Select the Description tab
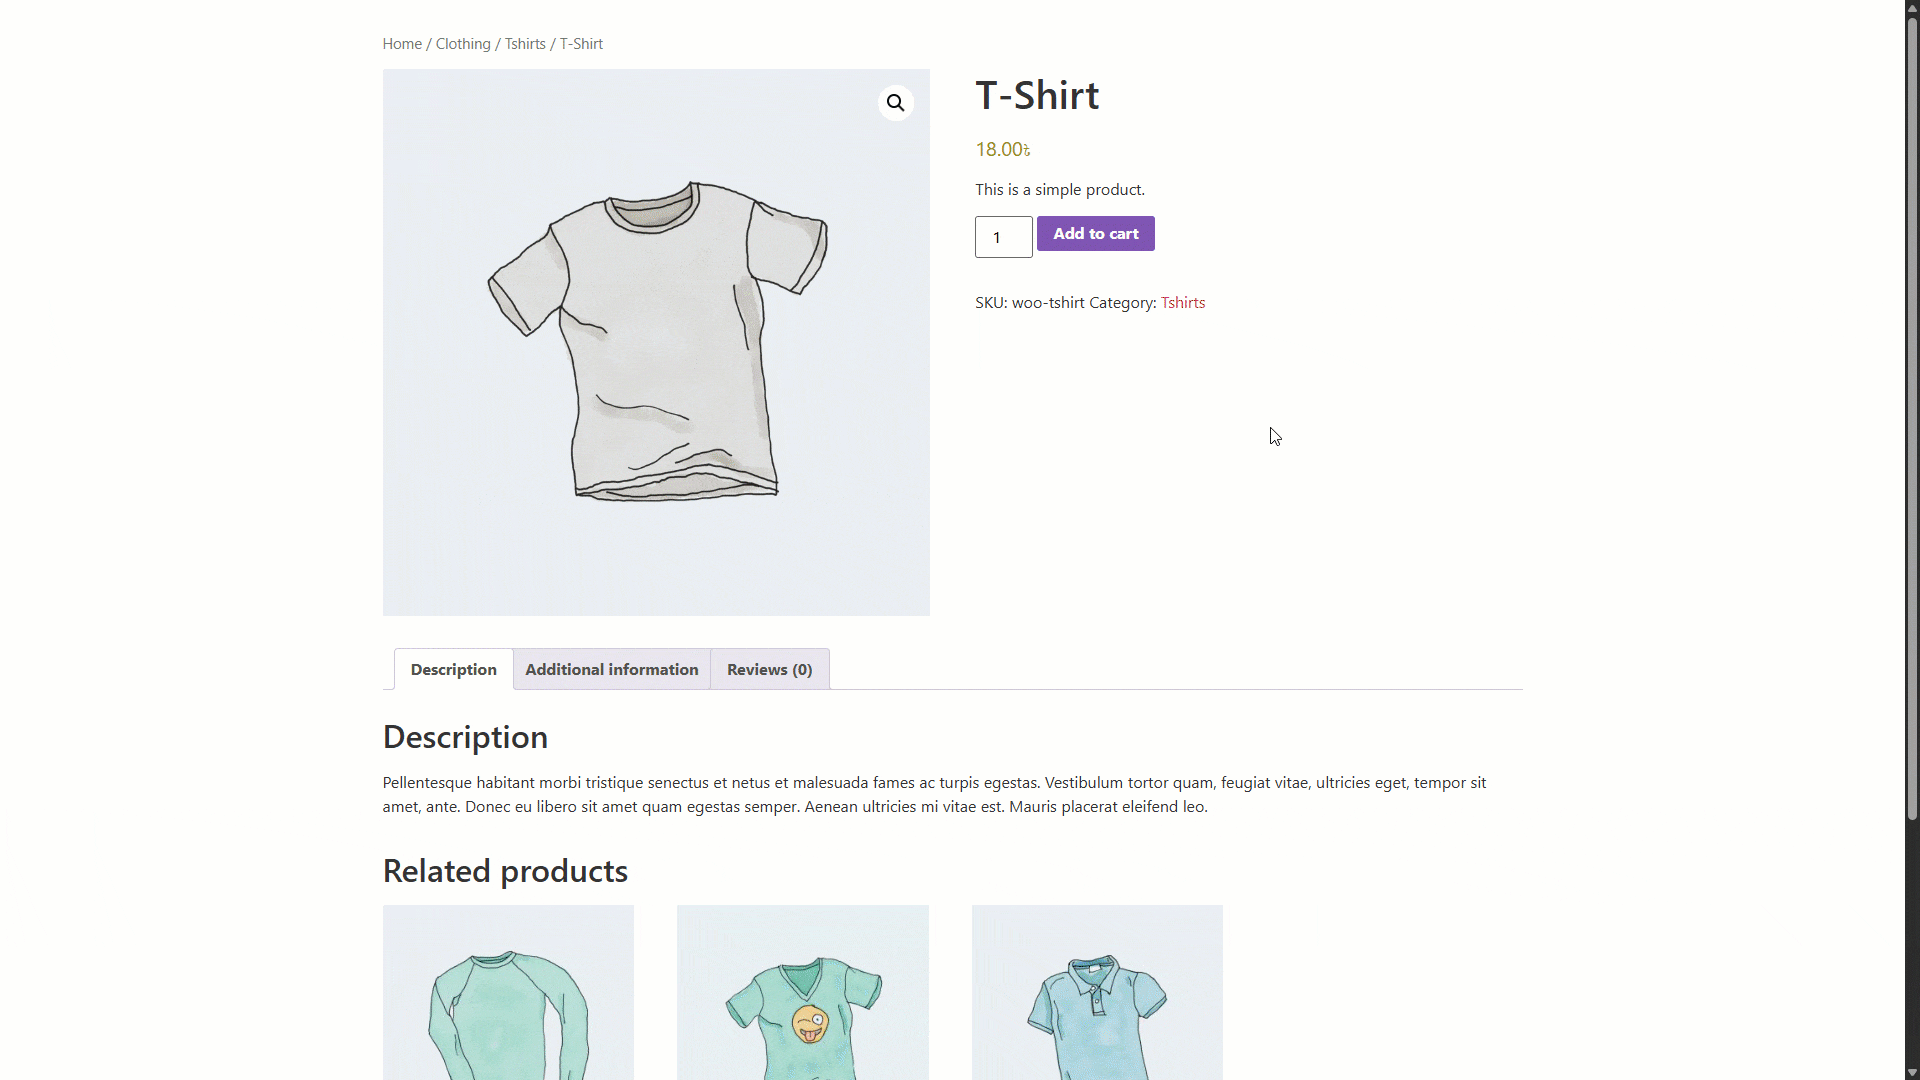Image resolution: width=1920 pixels, height=1080 pixels. click(x=453, y=670)
